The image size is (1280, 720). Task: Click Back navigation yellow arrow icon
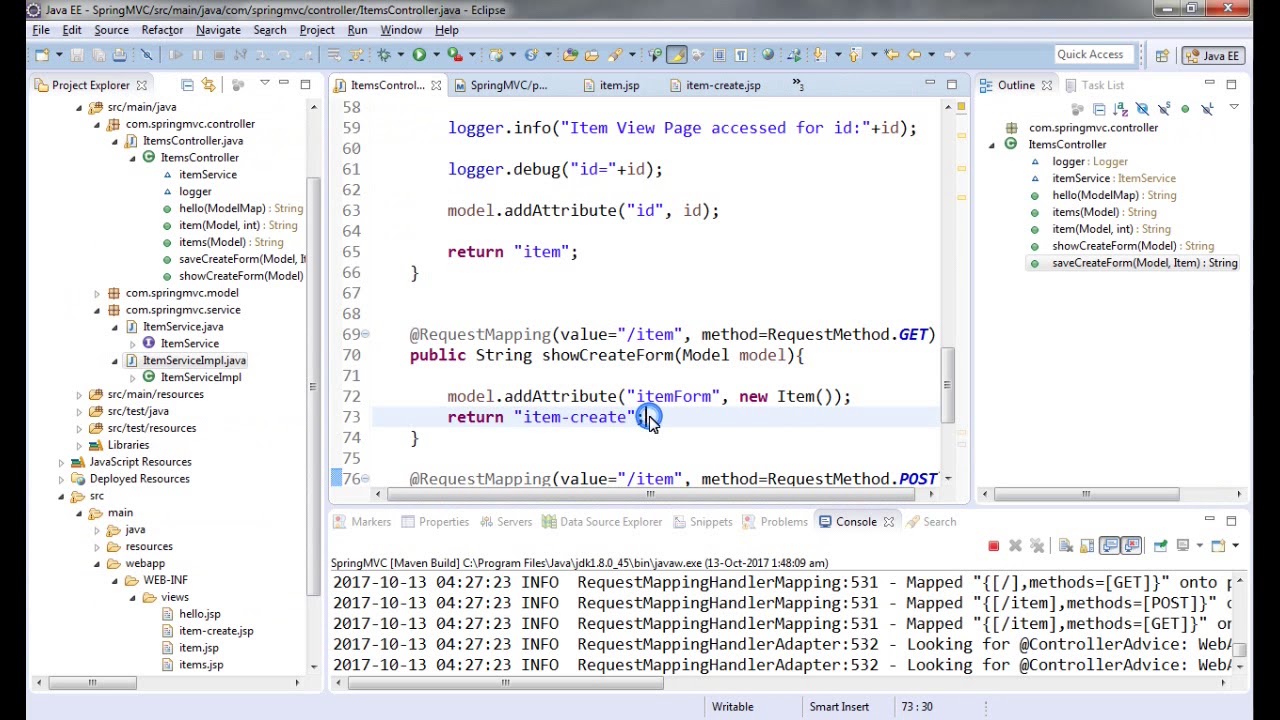pyautogui.click(x=914, y=55)
